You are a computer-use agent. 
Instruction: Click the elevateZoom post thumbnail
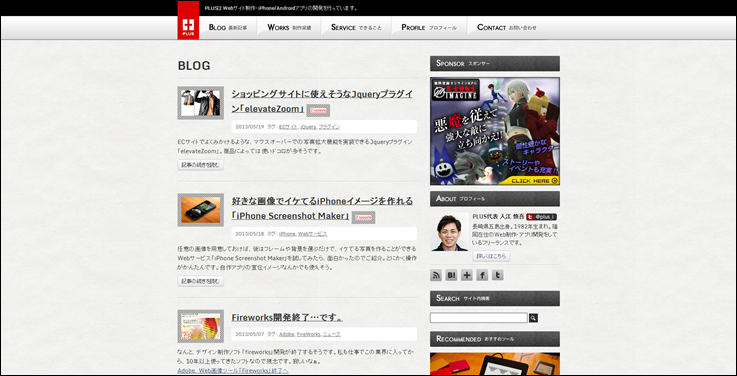click(x=201, y=103)
